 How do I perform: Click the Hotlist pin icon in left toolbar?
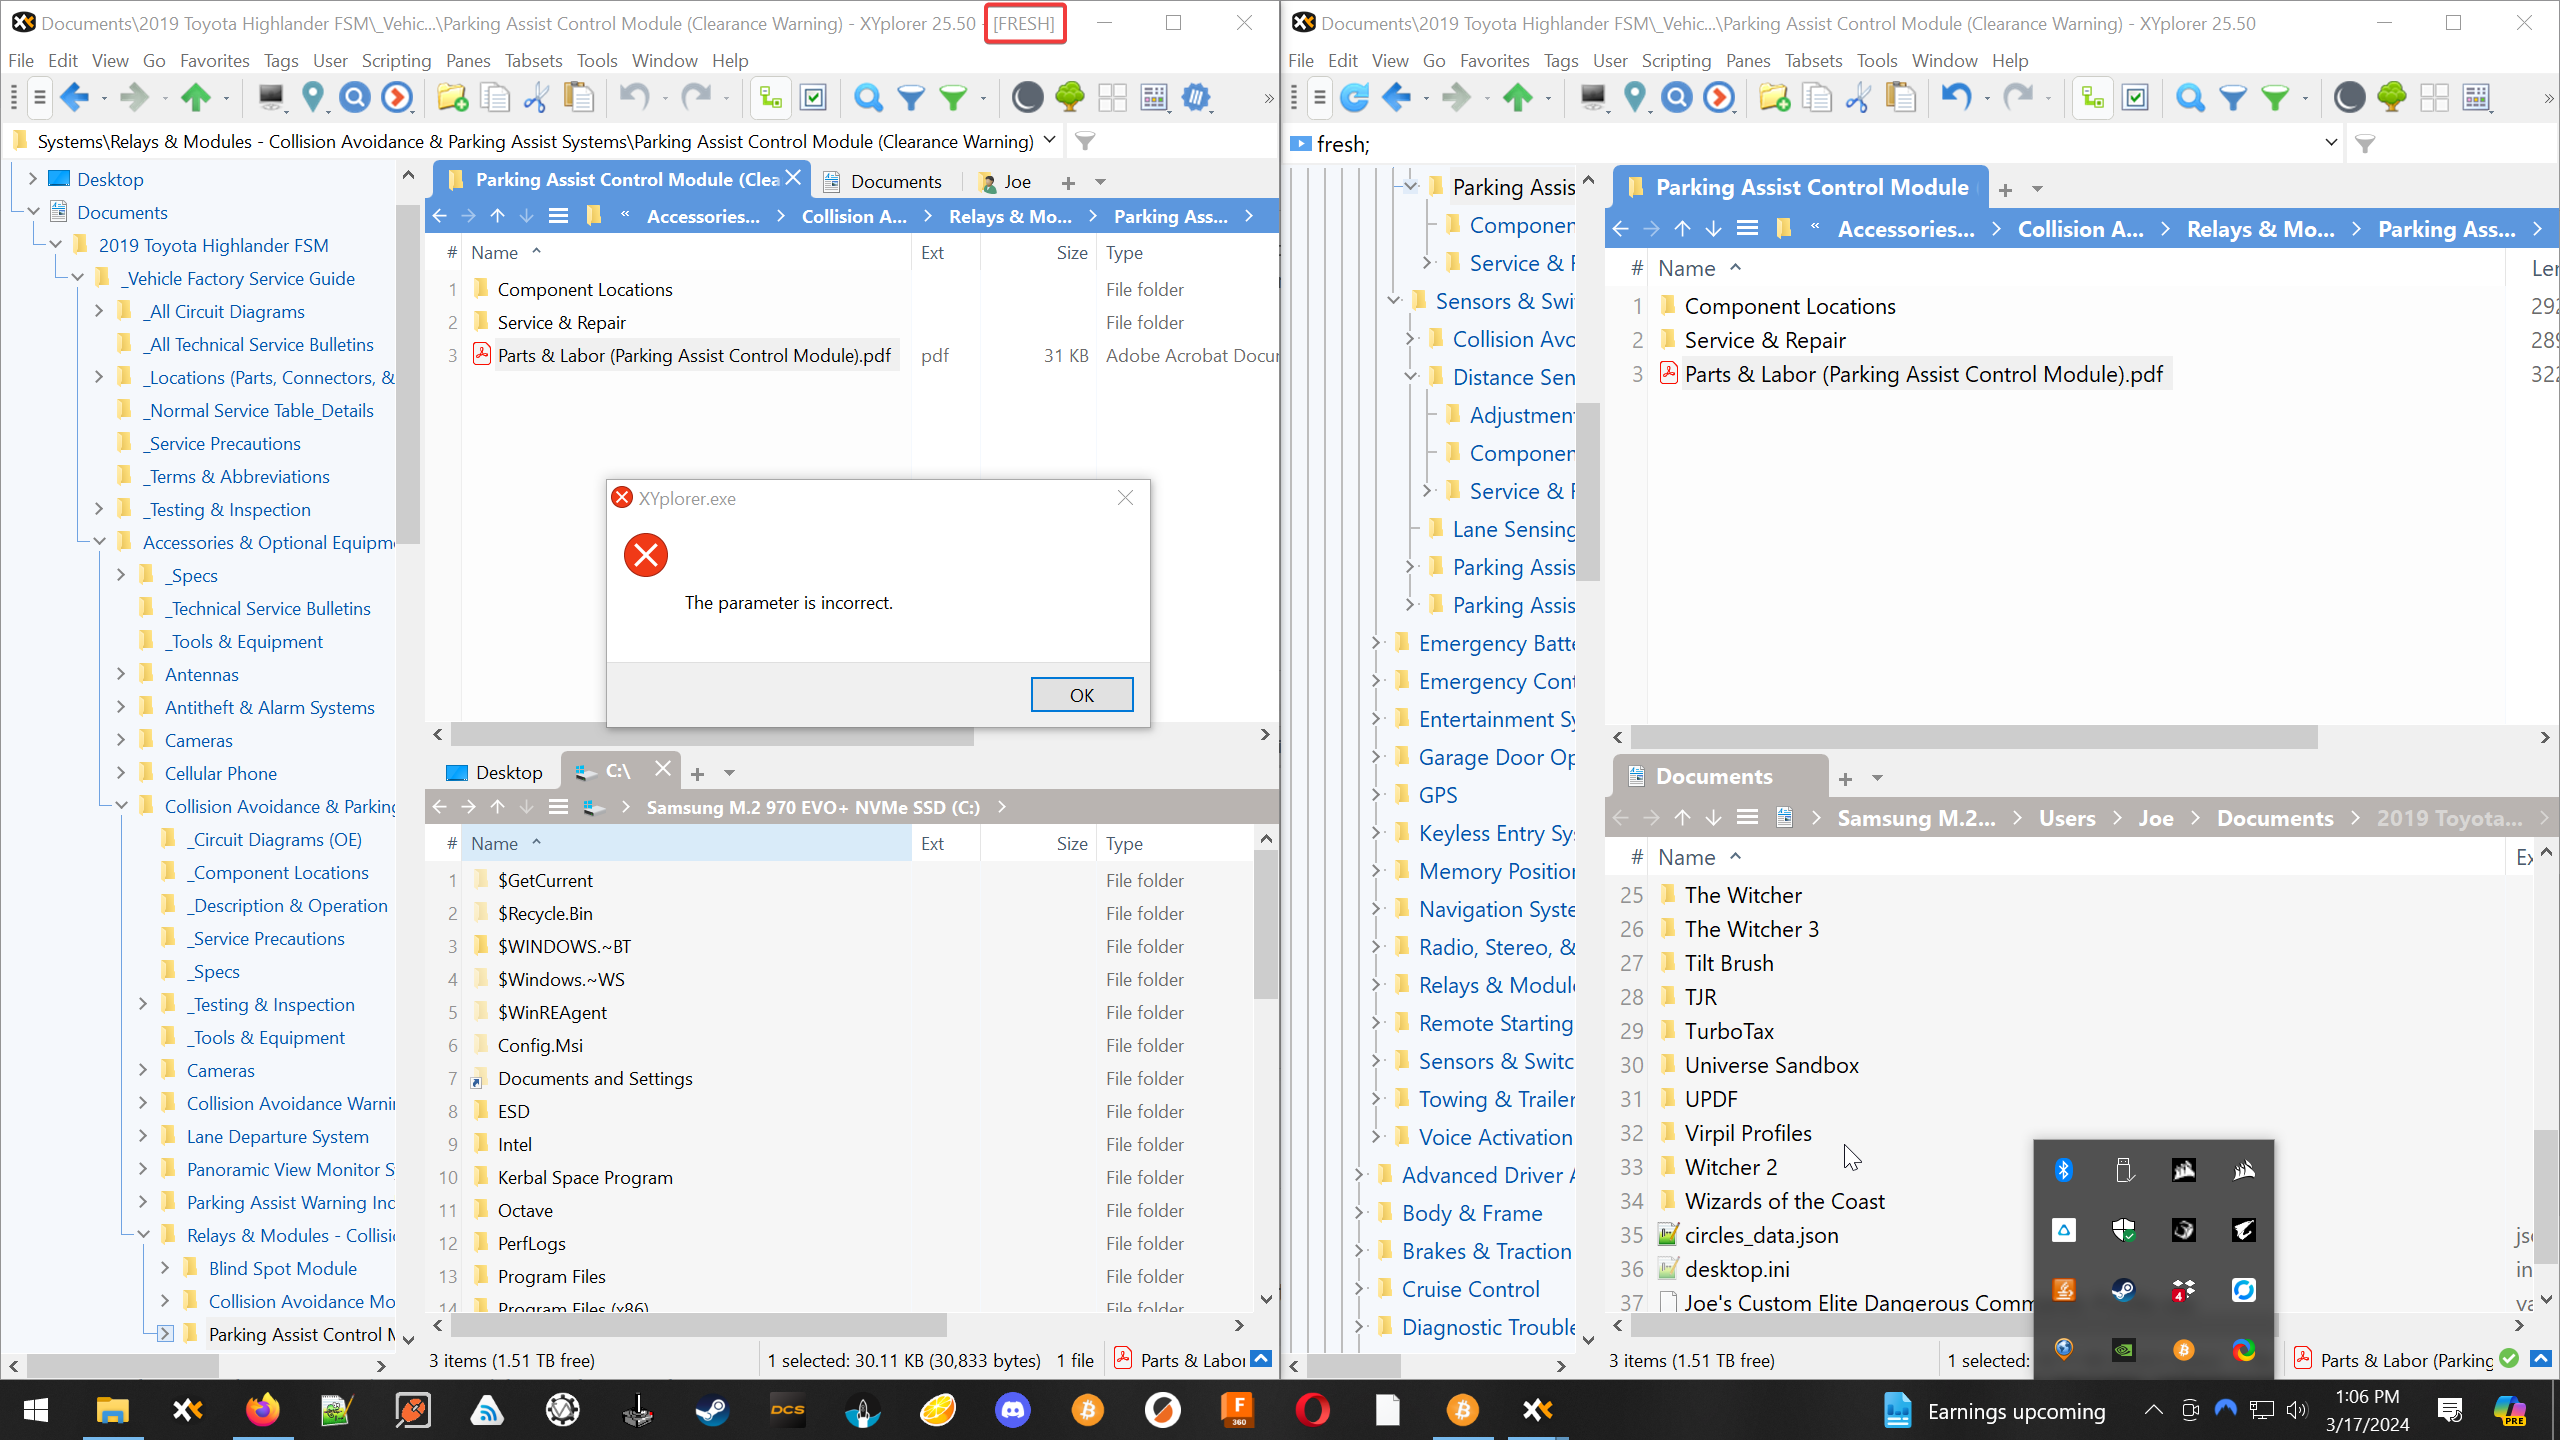pyautogui.click(x=313, y=97)
